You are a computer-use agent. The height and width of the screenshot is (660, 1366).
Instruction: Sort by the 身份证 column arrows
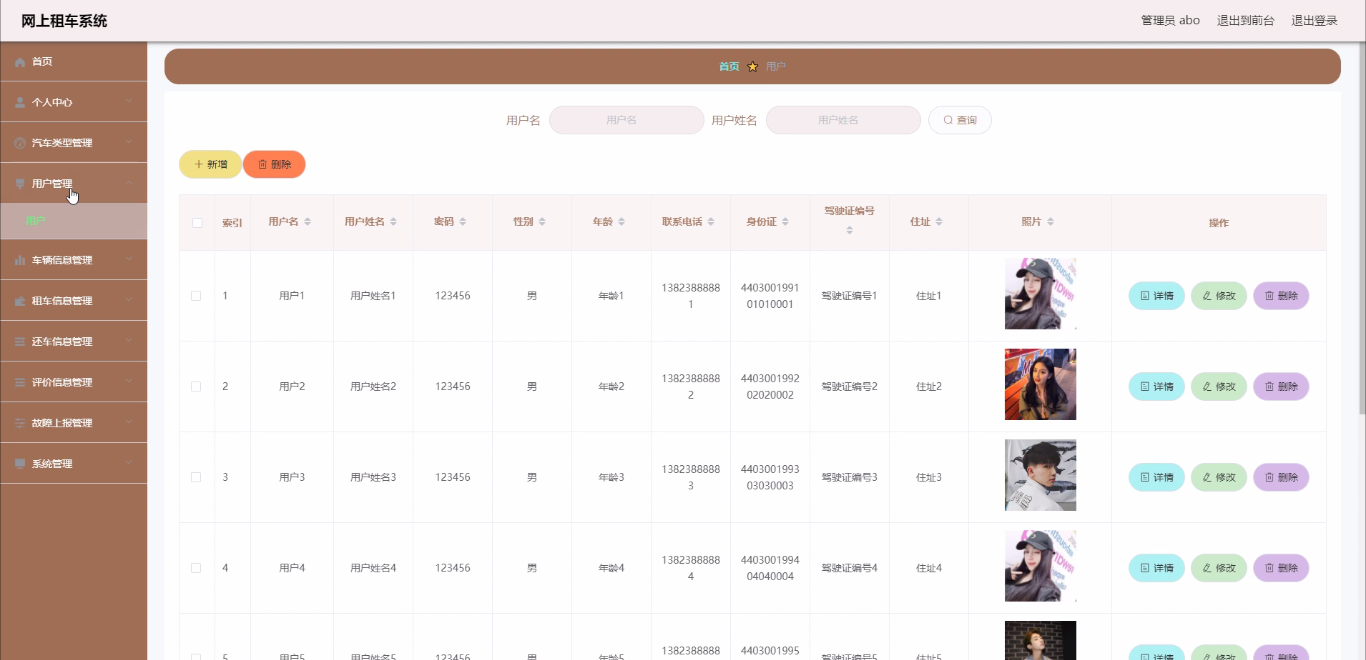point(785,222)
